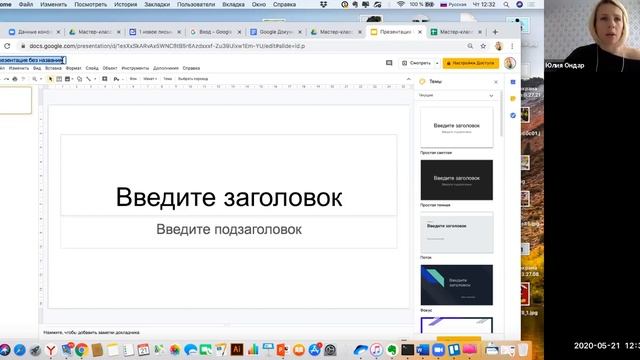640x360 pixels.
Task: Open the Вставка menu in Slides
Action: point(53,68)
